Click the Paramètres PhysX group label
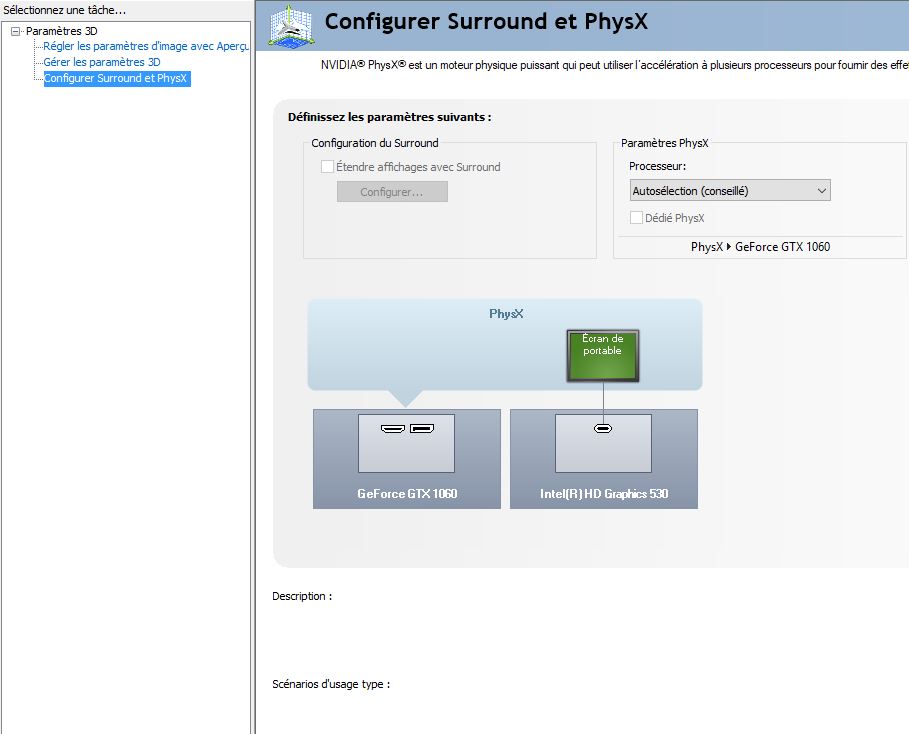 coord(664,143)
